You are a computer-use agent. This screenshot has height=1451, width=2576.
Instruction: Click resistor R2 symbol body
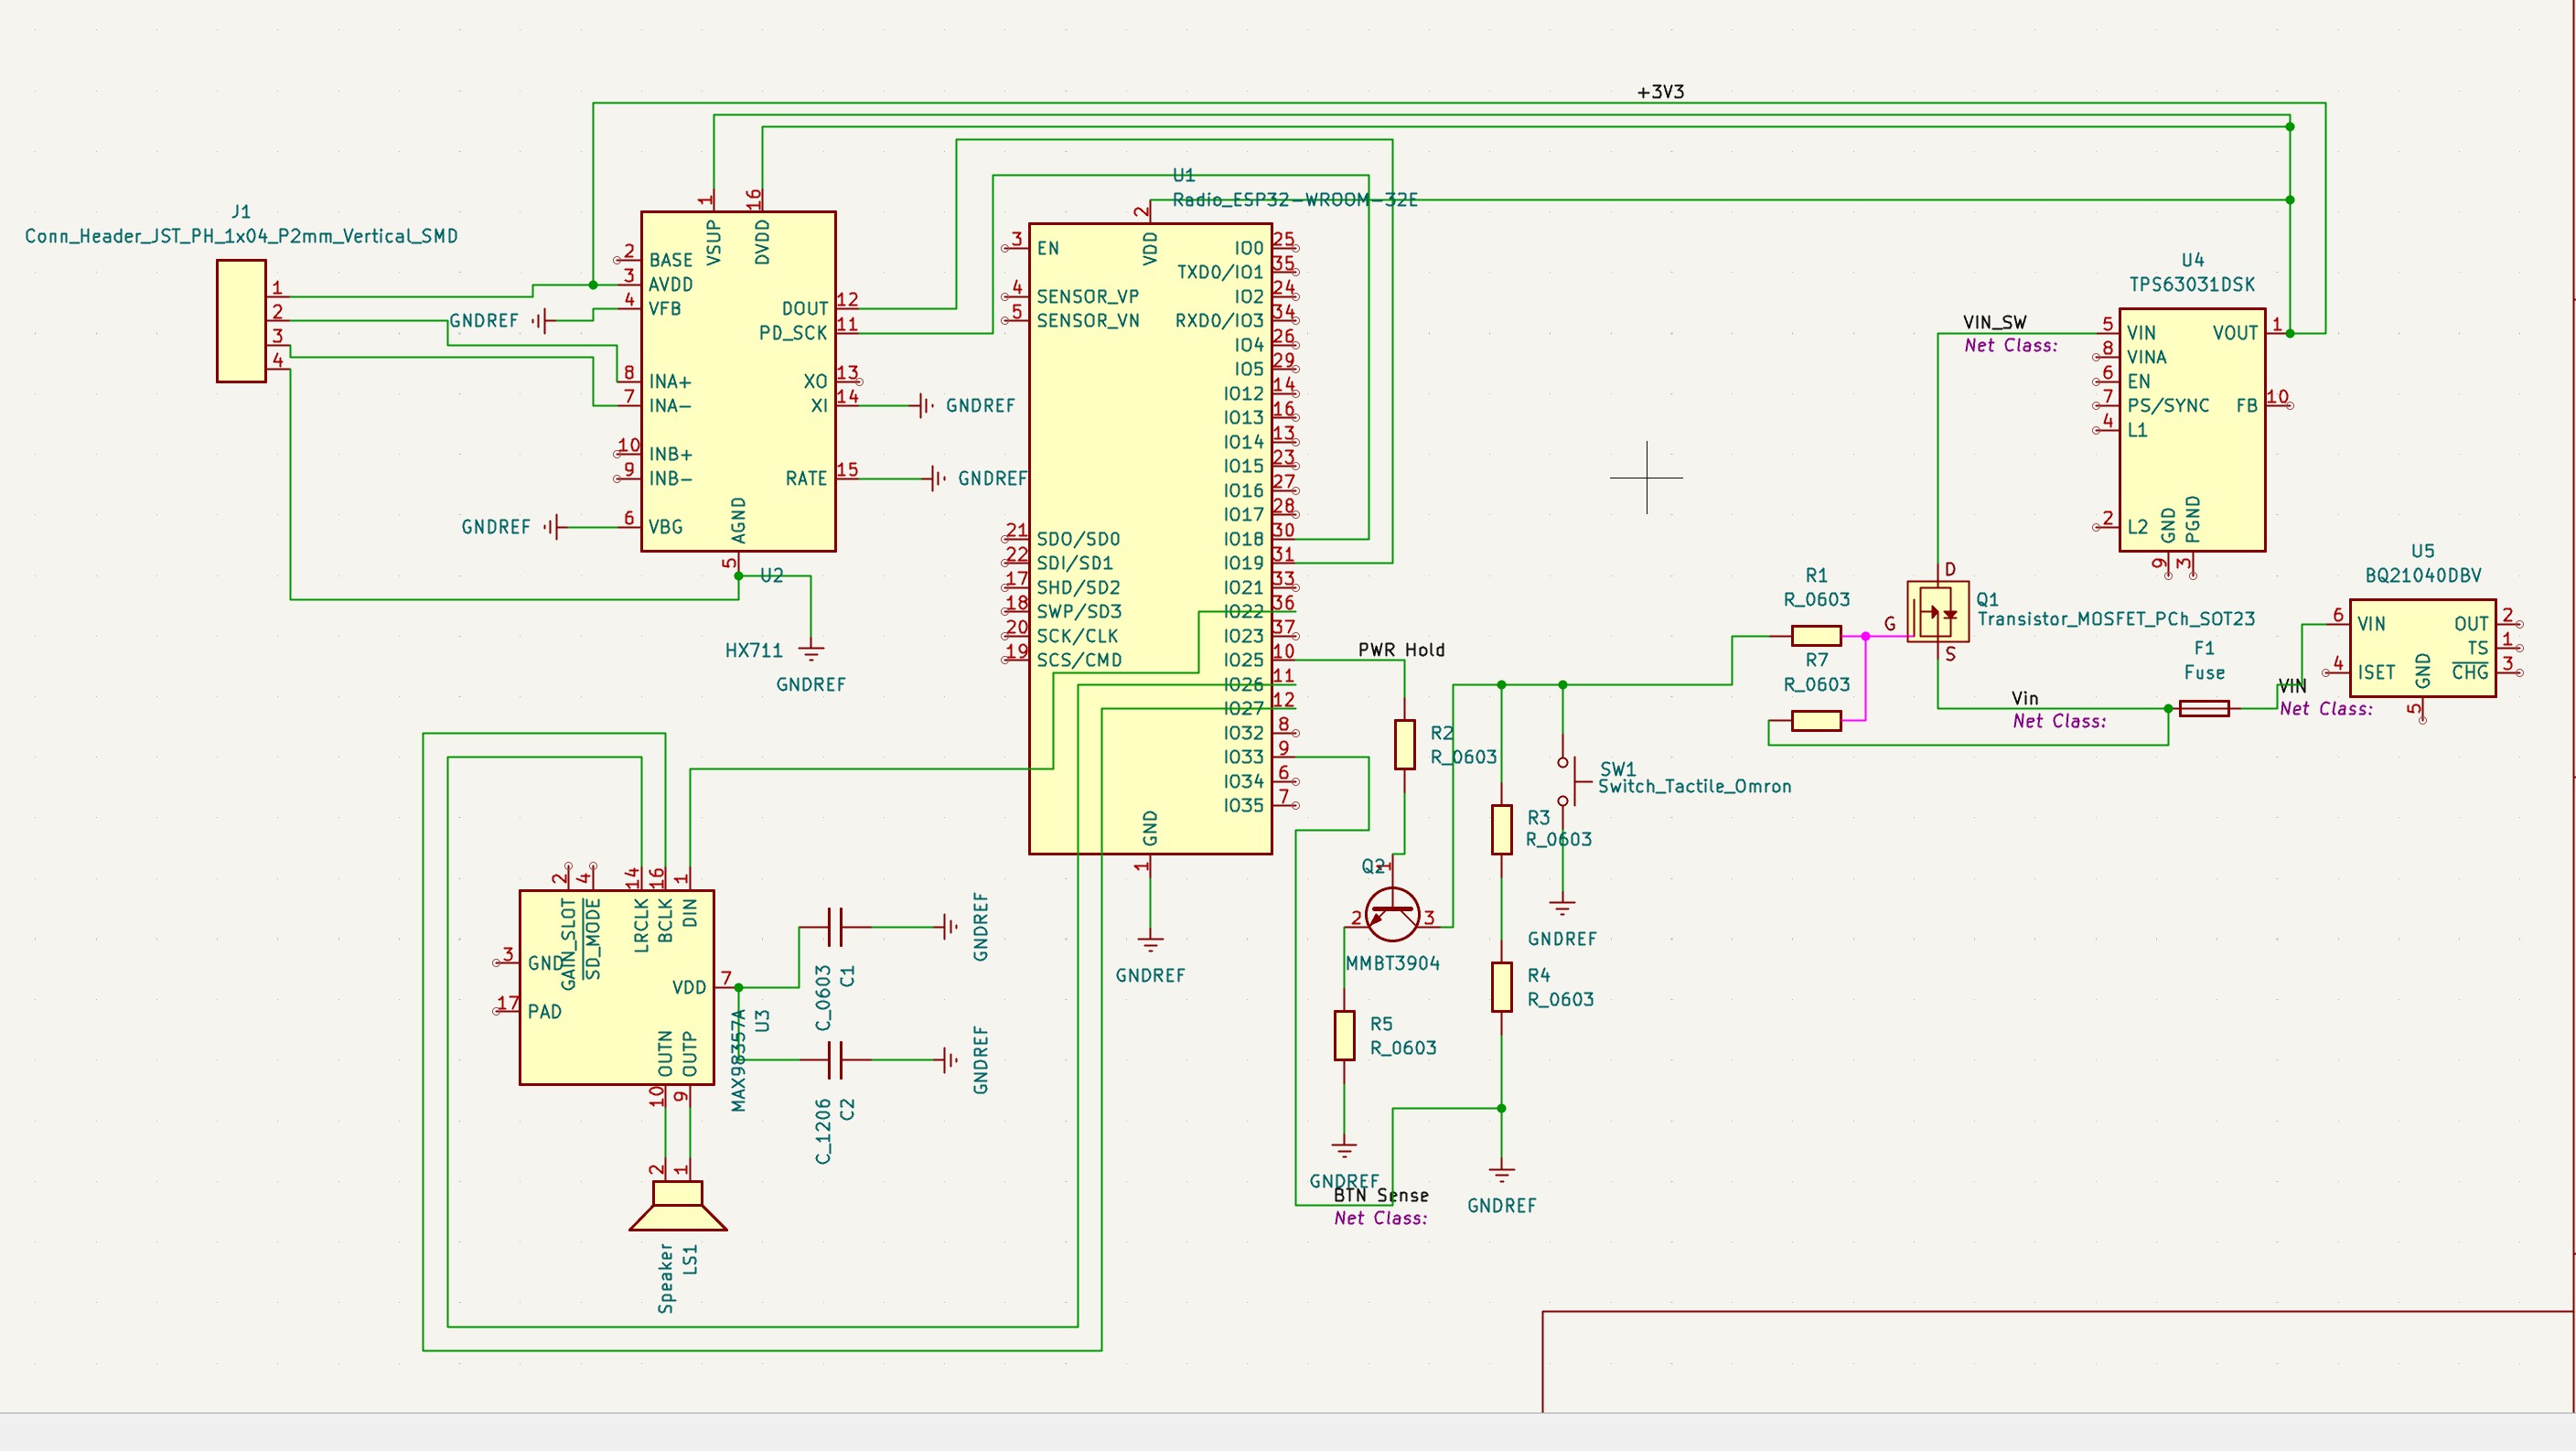click(1404, 745)
